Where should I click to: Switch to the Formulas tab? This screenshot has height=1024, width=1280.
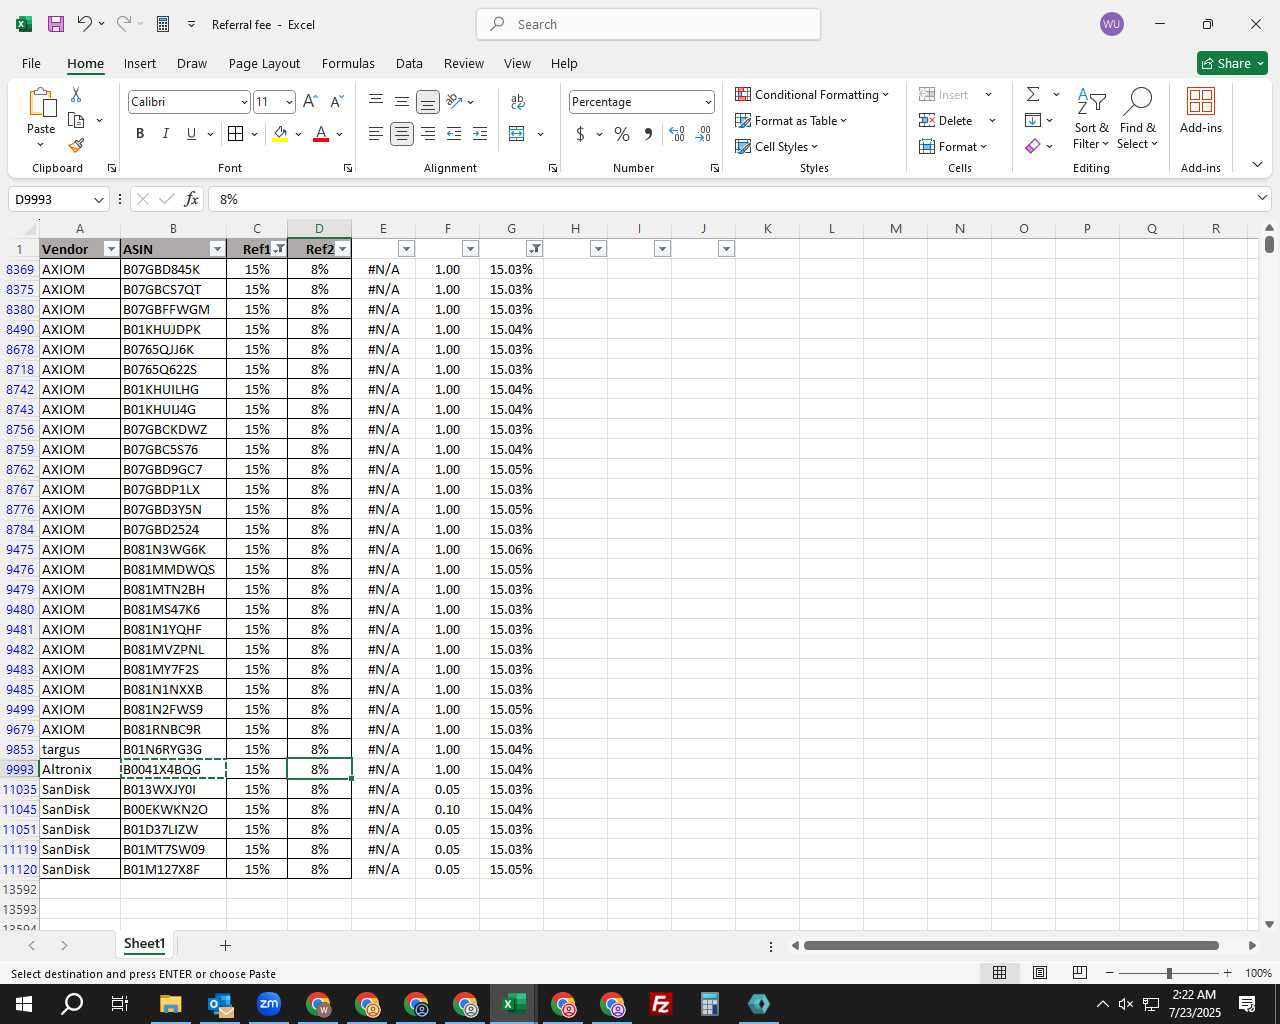(x=348, y=63)
